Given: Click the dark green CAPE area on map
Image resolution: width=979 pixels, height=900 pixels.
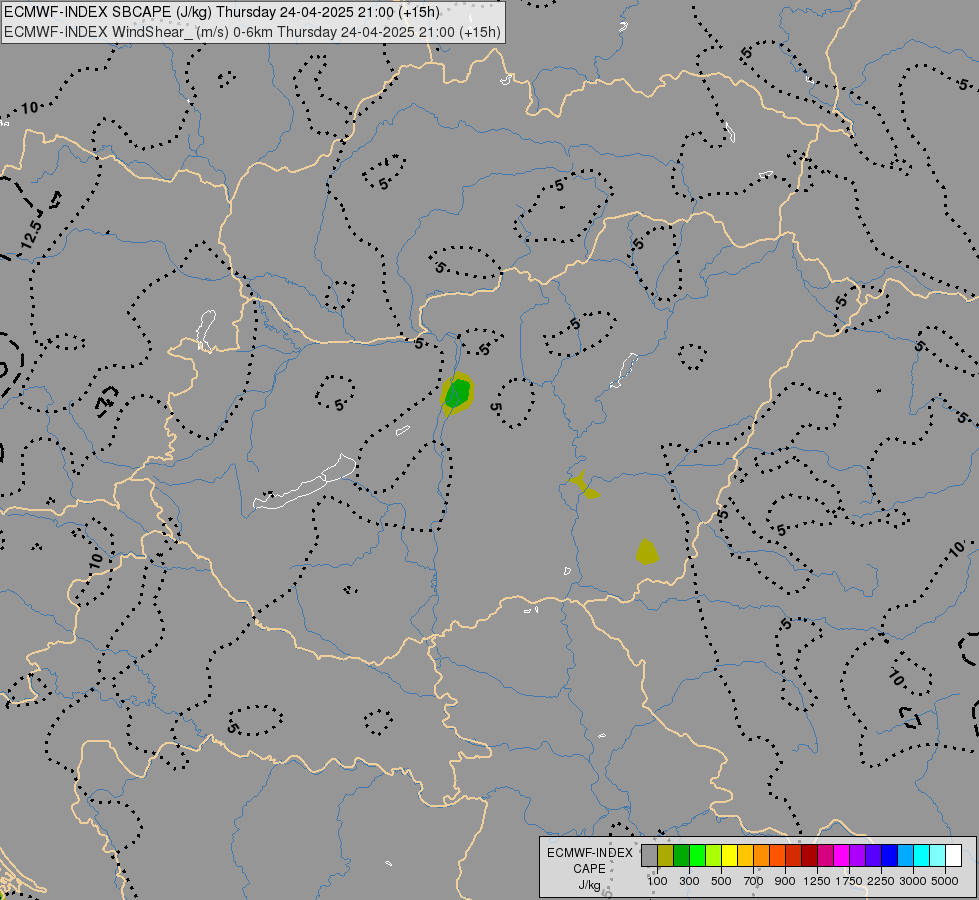Looking at the screenshot, I should click(458, 393).
